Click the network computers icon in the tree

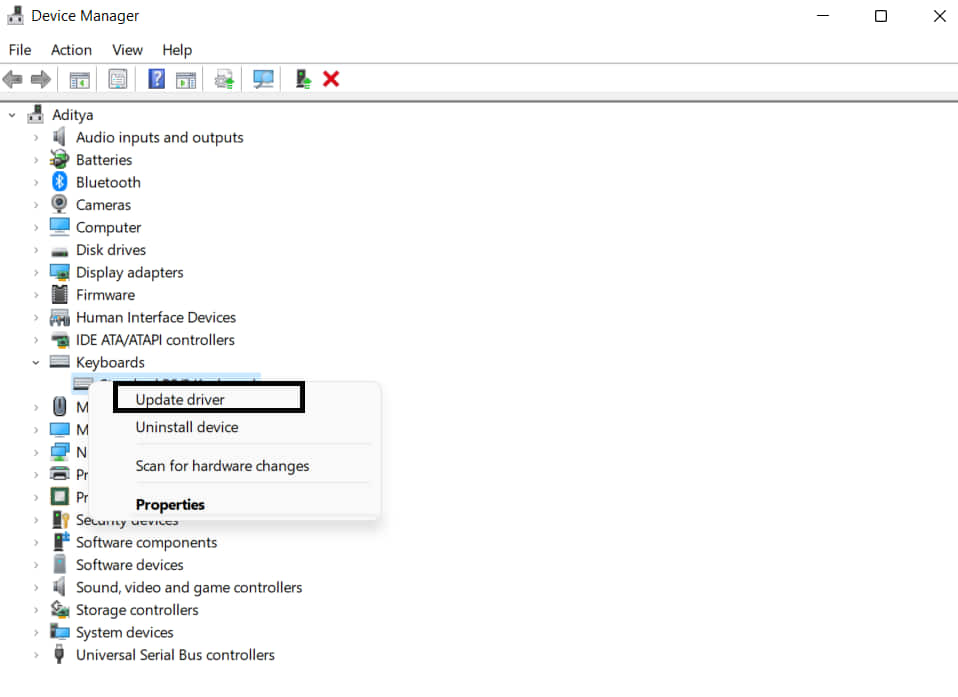point(59,452)
